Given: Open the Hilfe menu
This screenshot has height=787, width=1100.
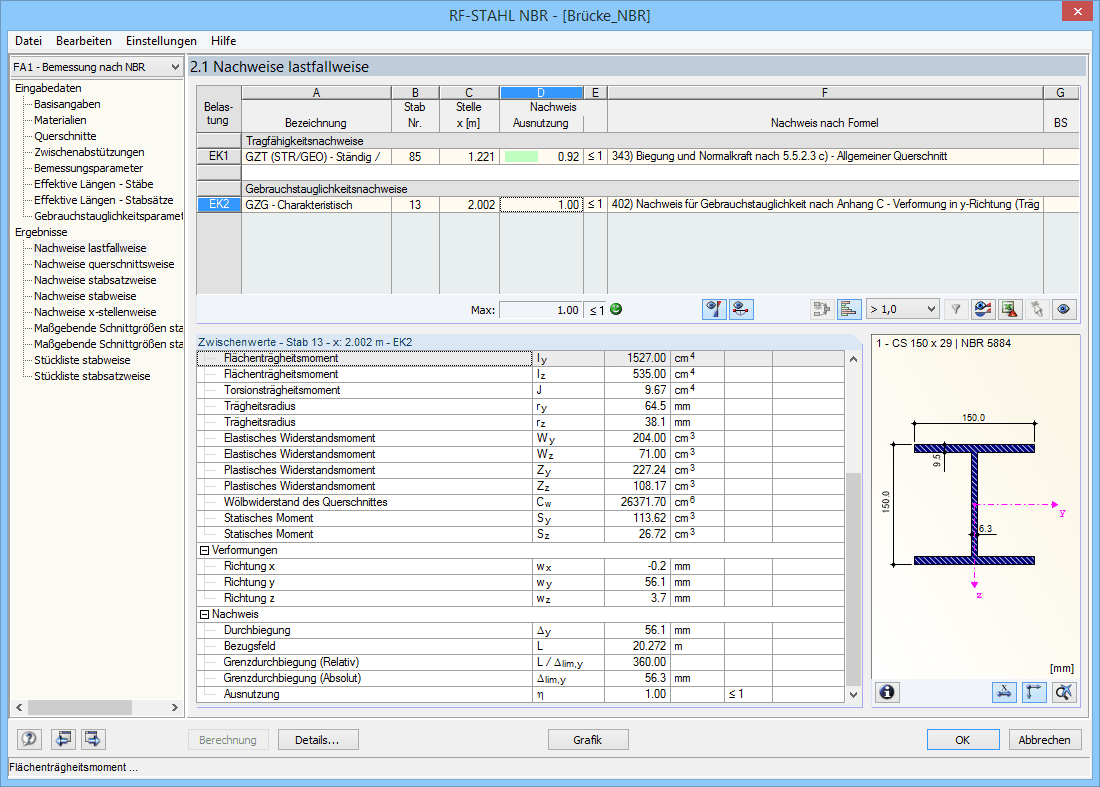Looking at the screenshot, I should click(224, 41).
